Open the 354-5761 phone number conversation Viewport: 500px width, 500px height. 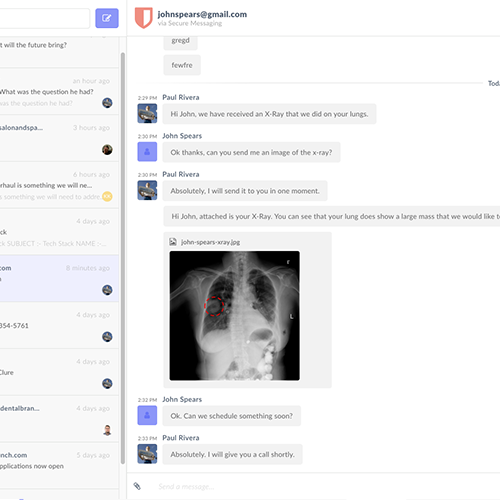59,326
